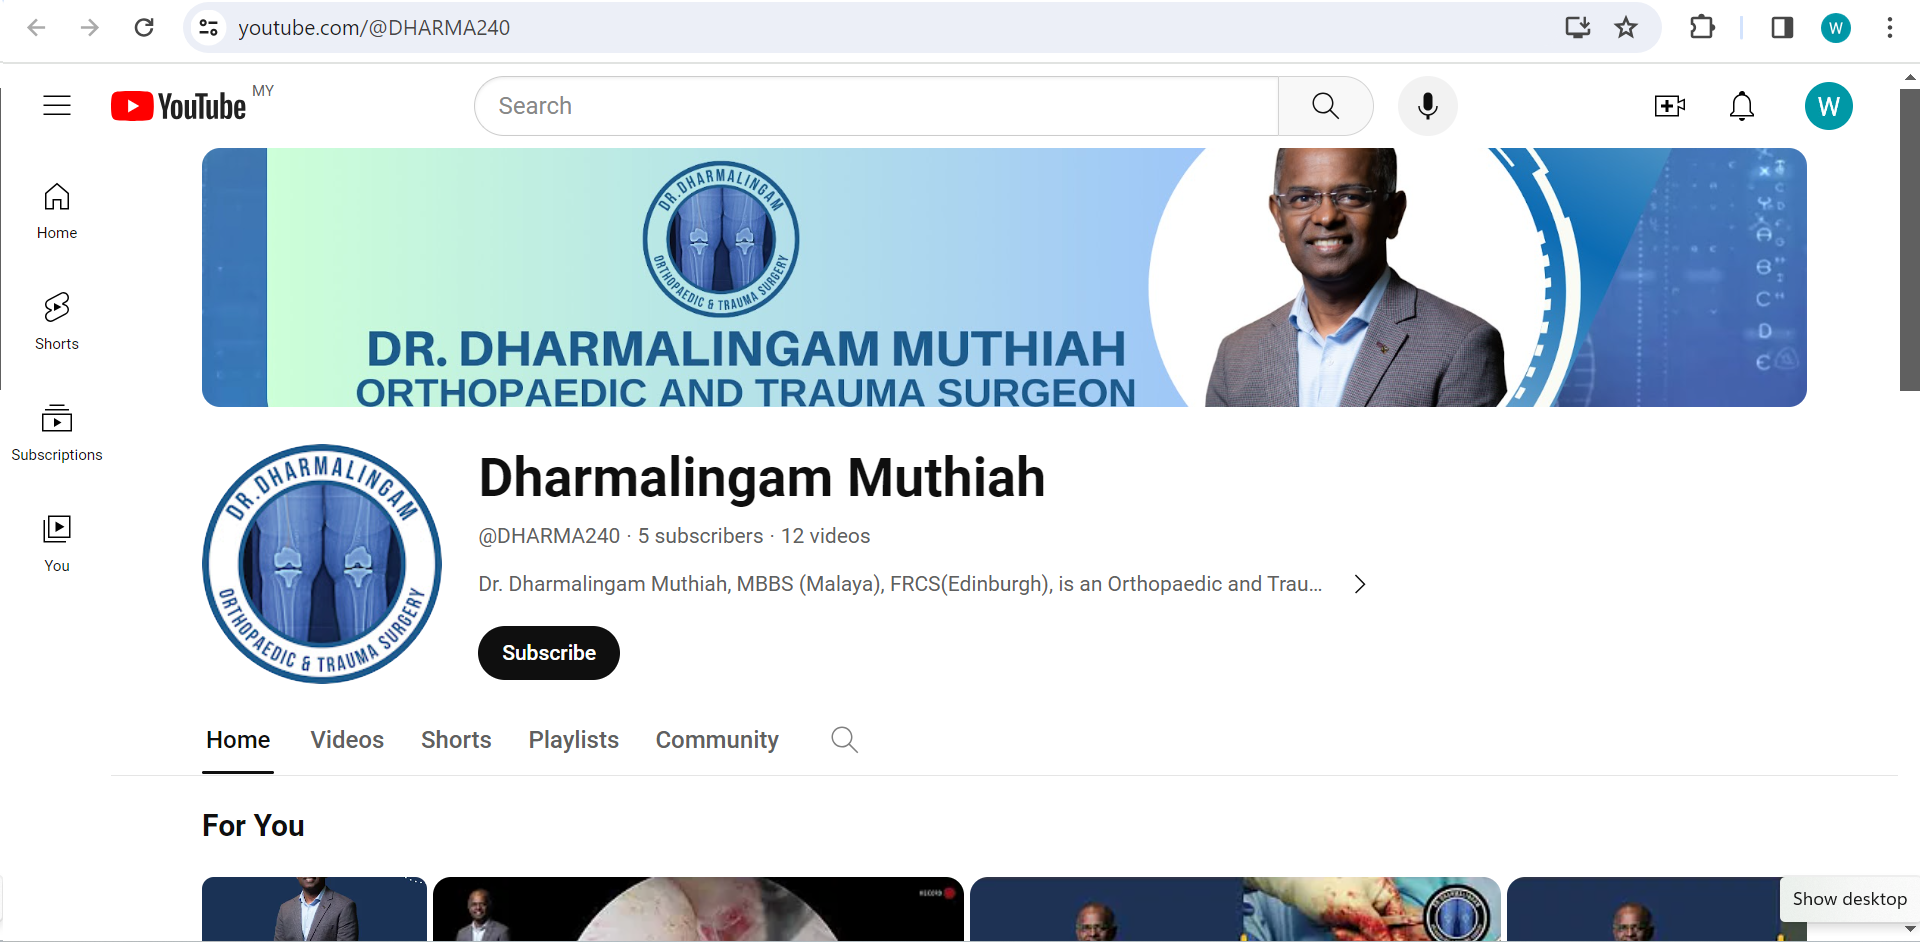Click the install app icon in address bar

click(x=1578, y=27)
